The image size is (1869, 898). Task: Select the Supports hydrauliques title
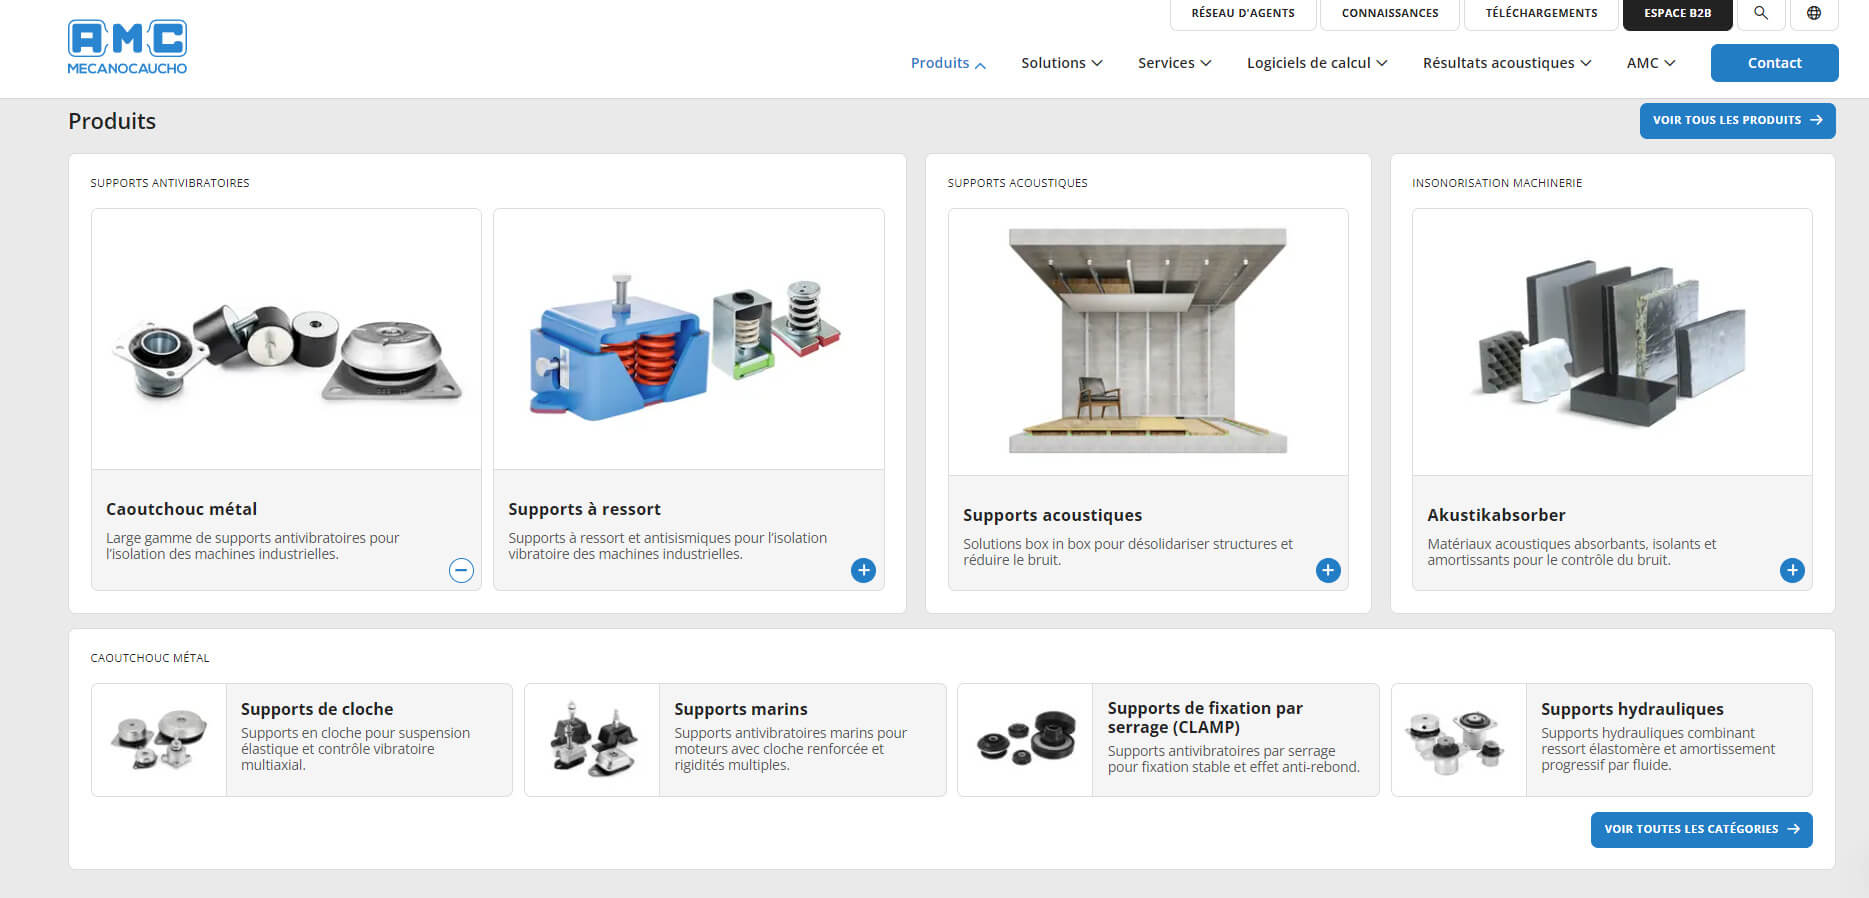click(1632, 709)
